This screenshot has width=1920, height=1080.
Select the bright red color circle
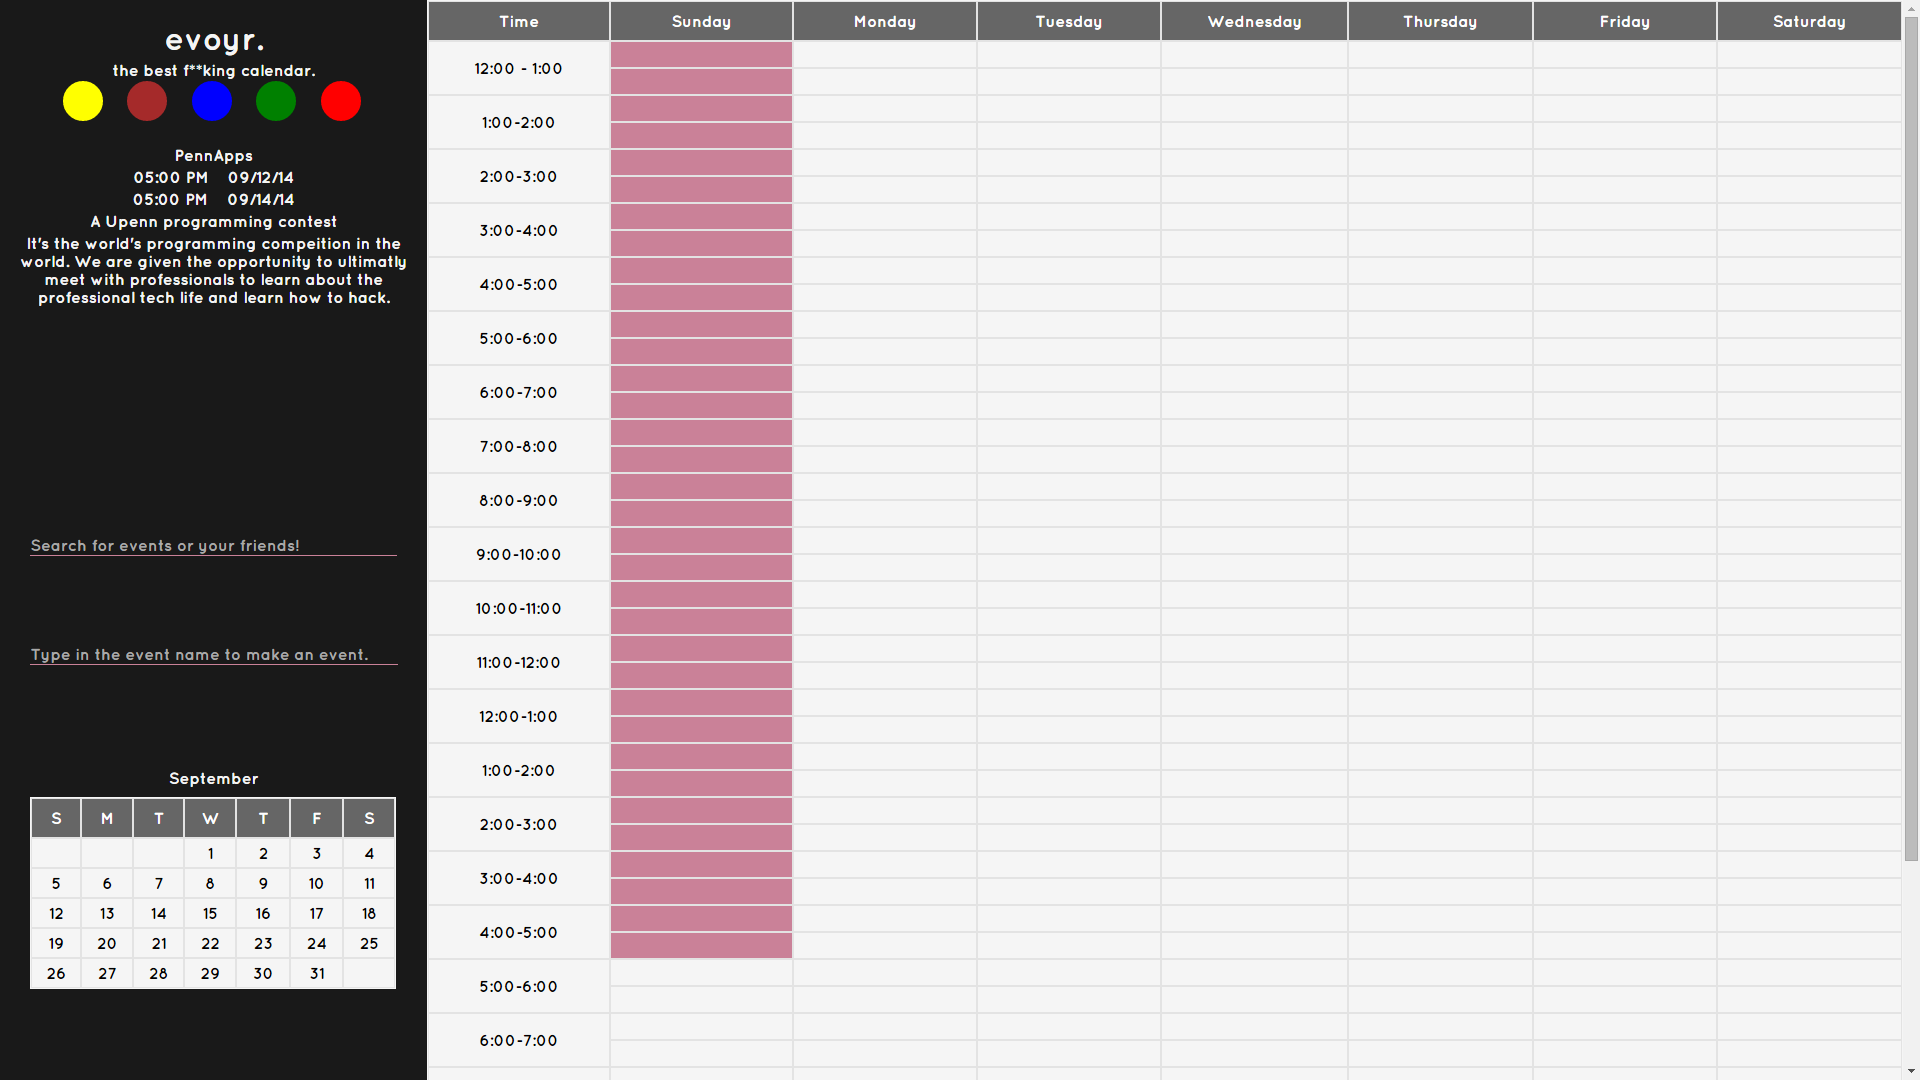coord(341,102)
